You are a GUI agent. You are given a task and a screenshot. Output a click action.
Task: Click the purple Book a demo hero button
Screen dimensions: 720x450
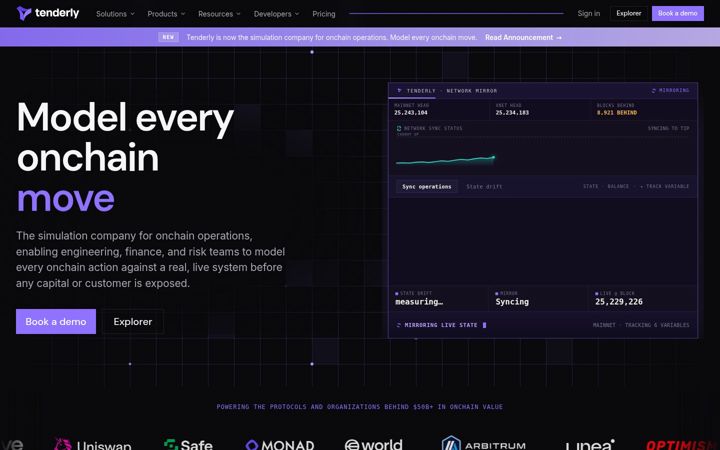pyautogui.click(x=56, y=321)
